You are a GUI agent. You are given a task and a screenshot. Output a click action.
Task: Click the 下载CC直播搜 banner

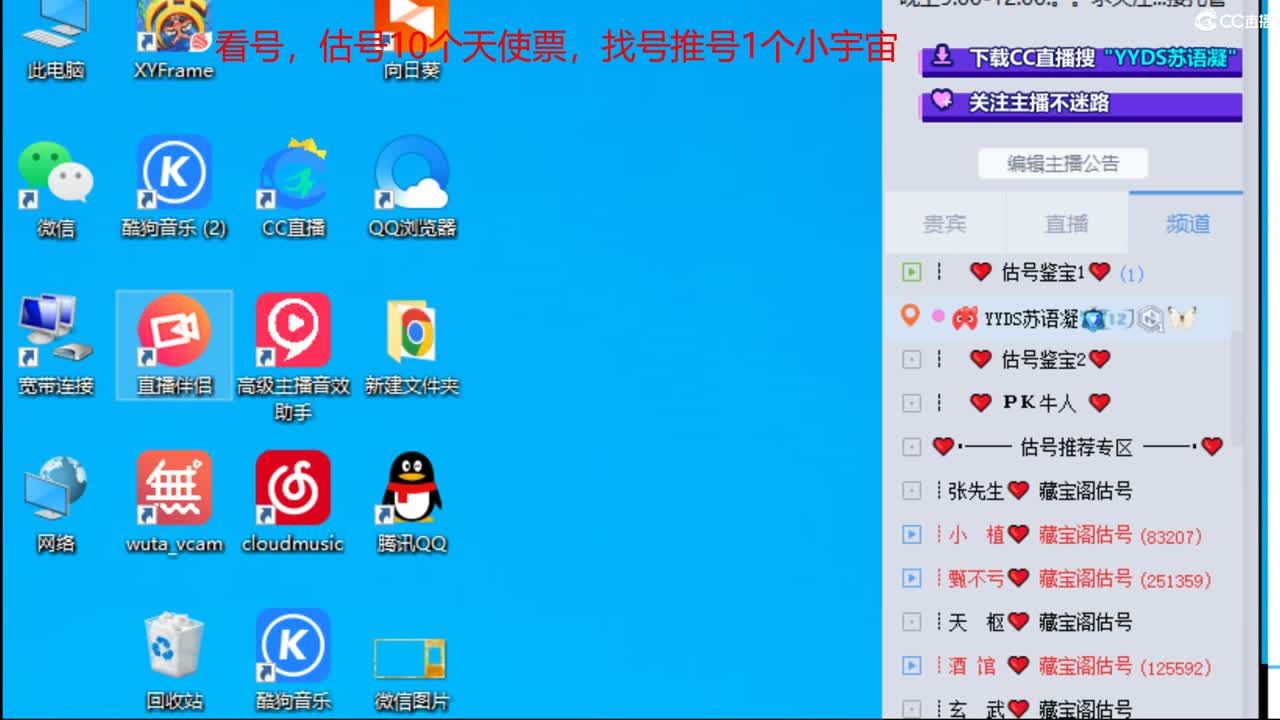[1081, 59]
